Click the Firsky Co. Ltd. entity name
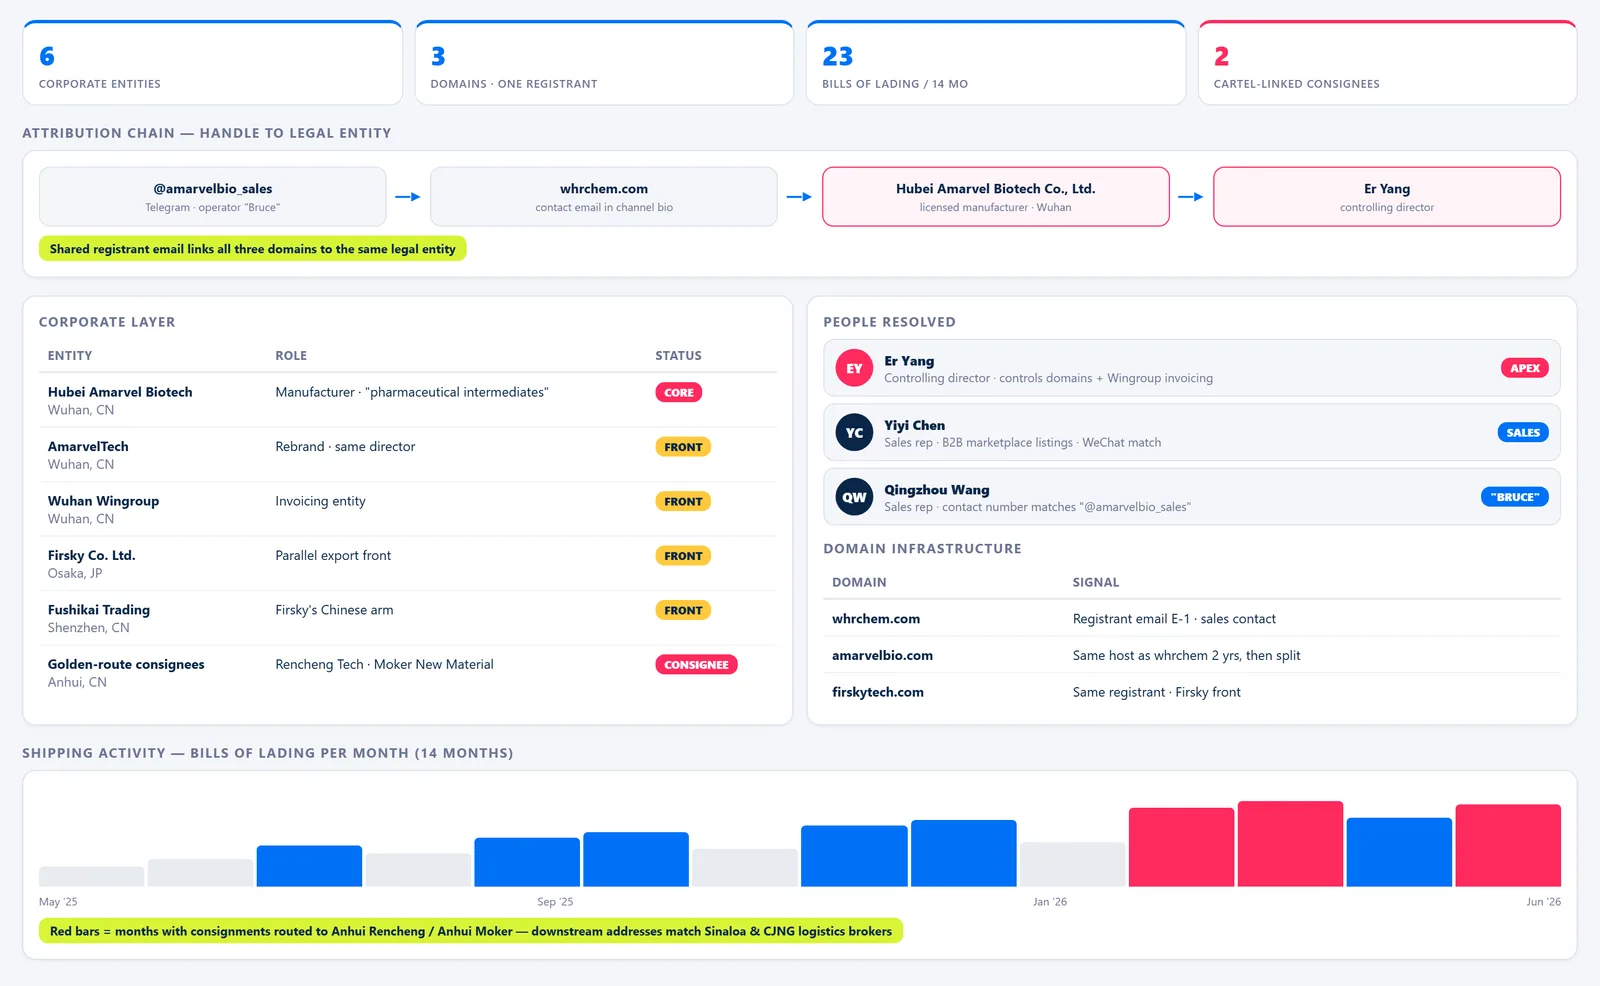The width and height of the screenshot is (1600, 986). coord(91,555)
